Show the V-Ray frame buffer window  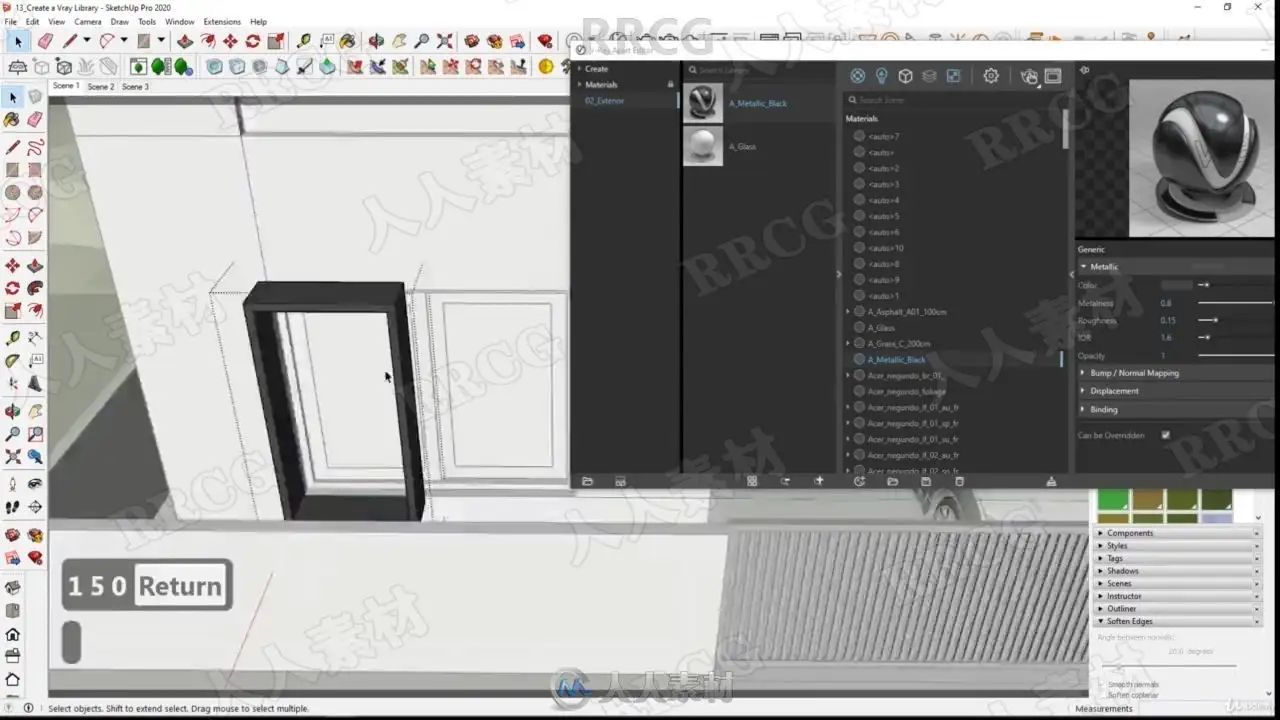(x=1053, y=76)
